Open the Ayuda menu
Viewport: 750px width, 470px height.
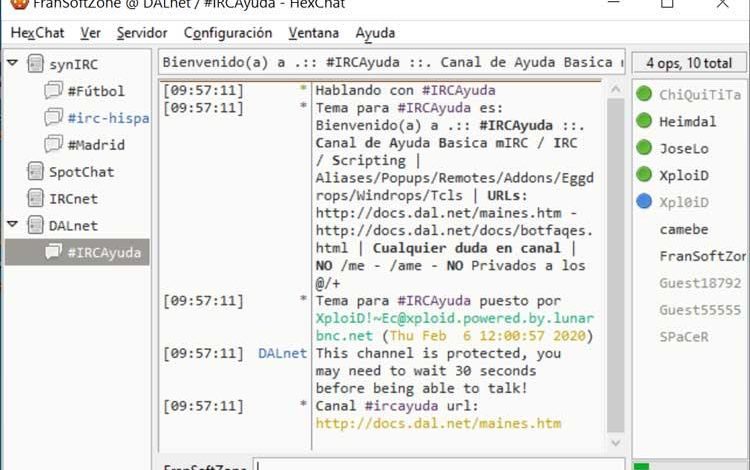point(375,33)
